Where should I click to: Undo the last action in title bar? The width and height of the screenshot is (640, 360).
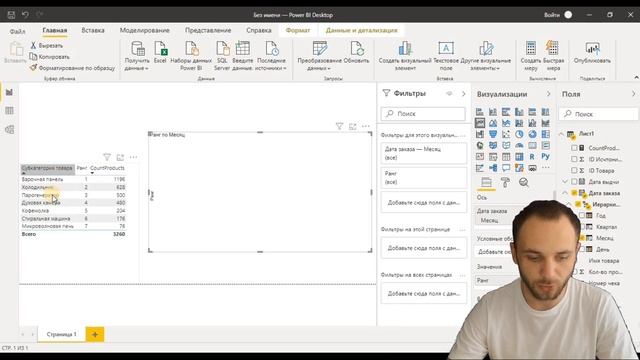point(25,15)
